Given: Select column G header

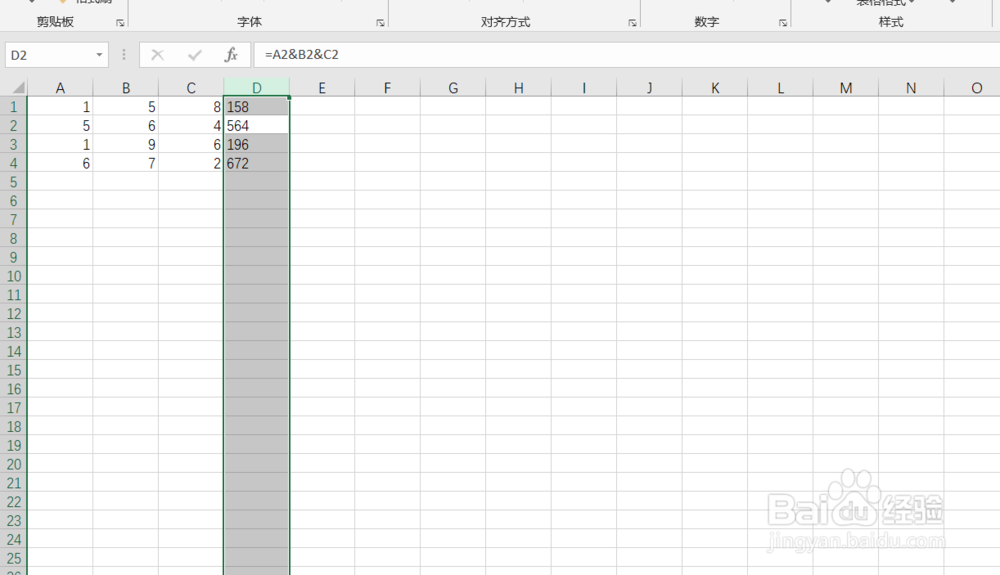Looking at the screenshot, I should pos(453,88).
